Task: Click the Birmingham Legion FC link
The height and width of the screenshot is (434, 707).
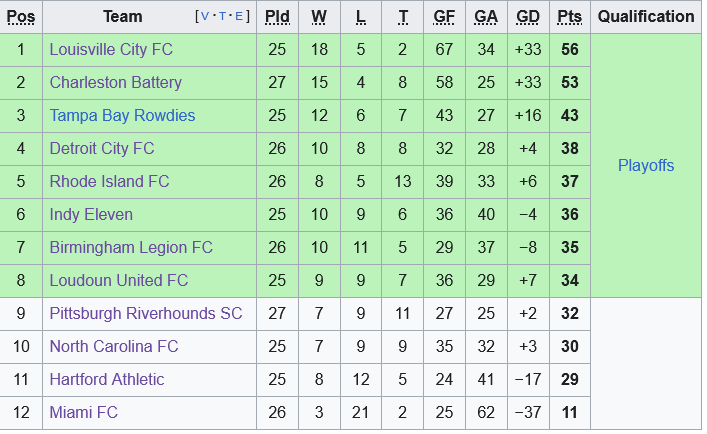Action: 131,247
